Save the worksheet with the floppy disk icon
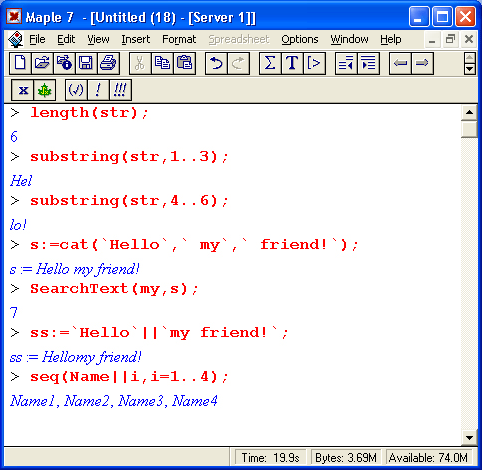 [86, 63]
